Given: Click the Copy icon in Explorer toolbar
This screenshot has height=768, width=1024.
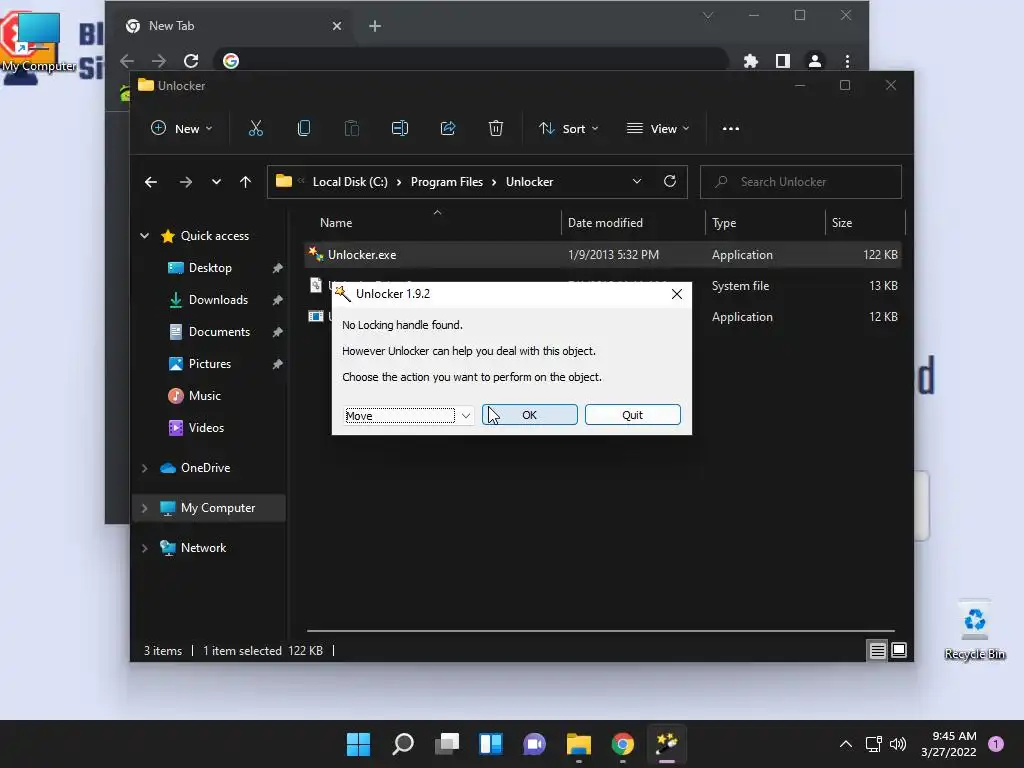Looking at the screenshot, I should 304,129.
